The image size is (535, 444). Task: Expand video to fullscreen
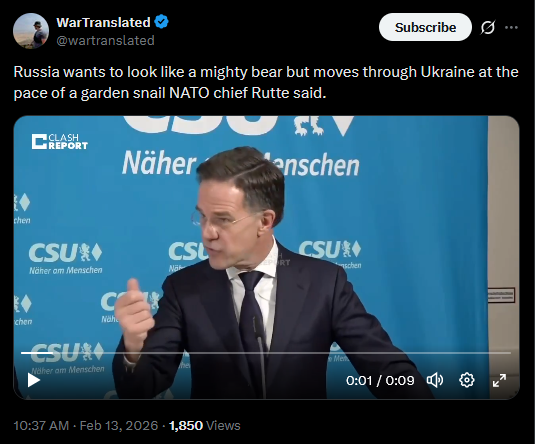[499, 380]
